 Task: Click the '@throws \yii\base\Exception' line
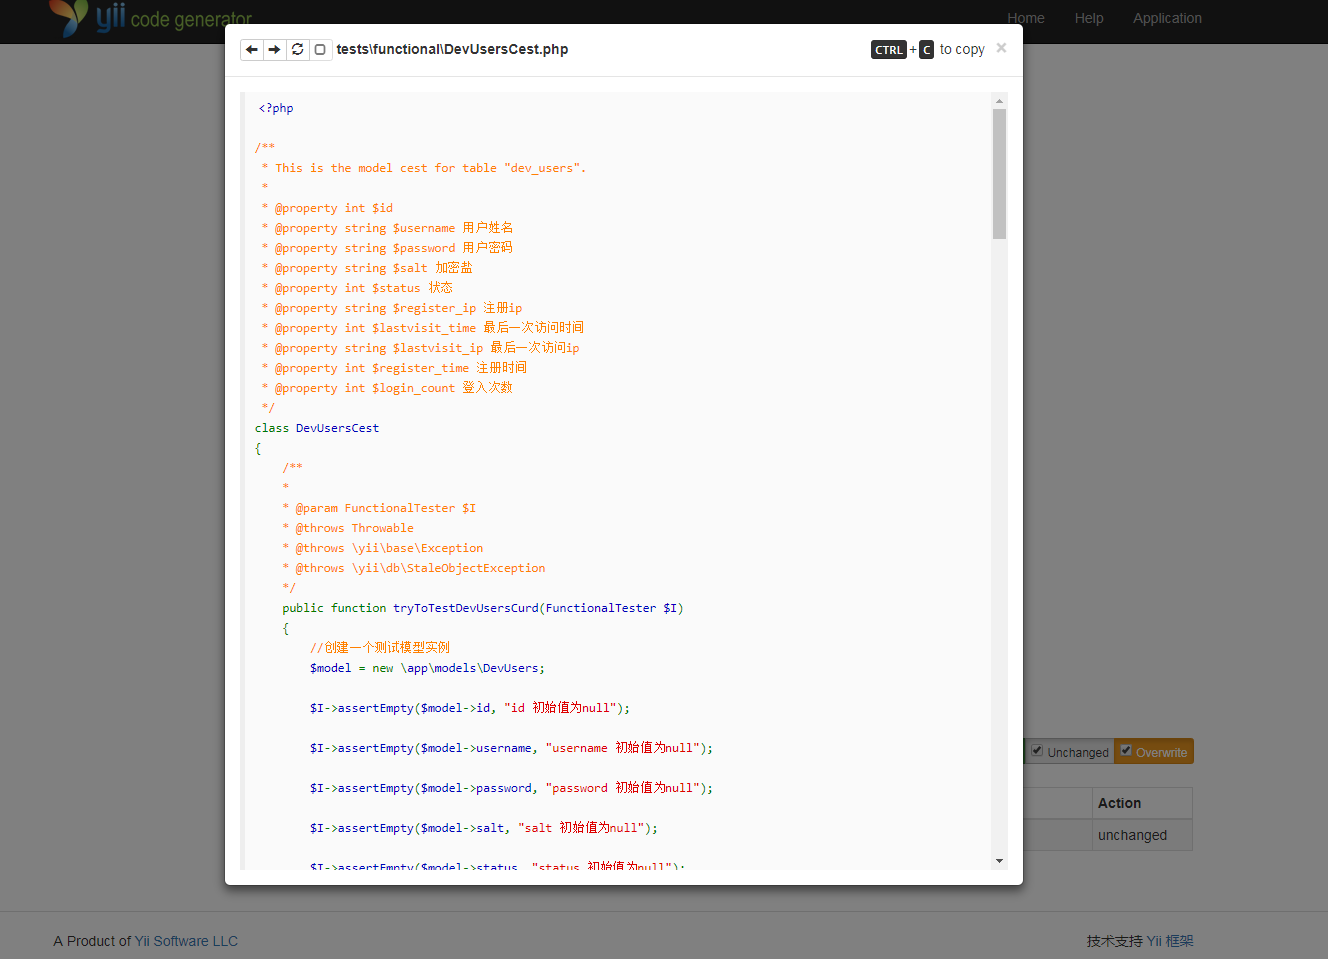[383, 548]
